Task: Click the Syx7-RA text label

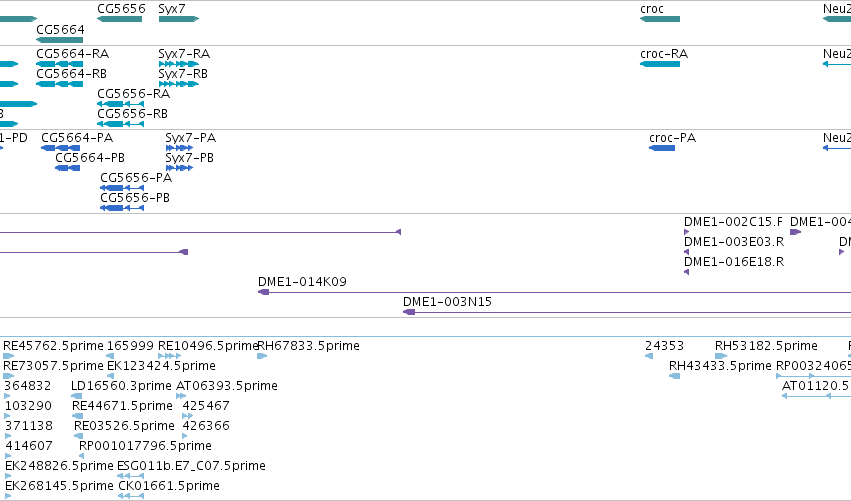Action: [x=184, y=54]
